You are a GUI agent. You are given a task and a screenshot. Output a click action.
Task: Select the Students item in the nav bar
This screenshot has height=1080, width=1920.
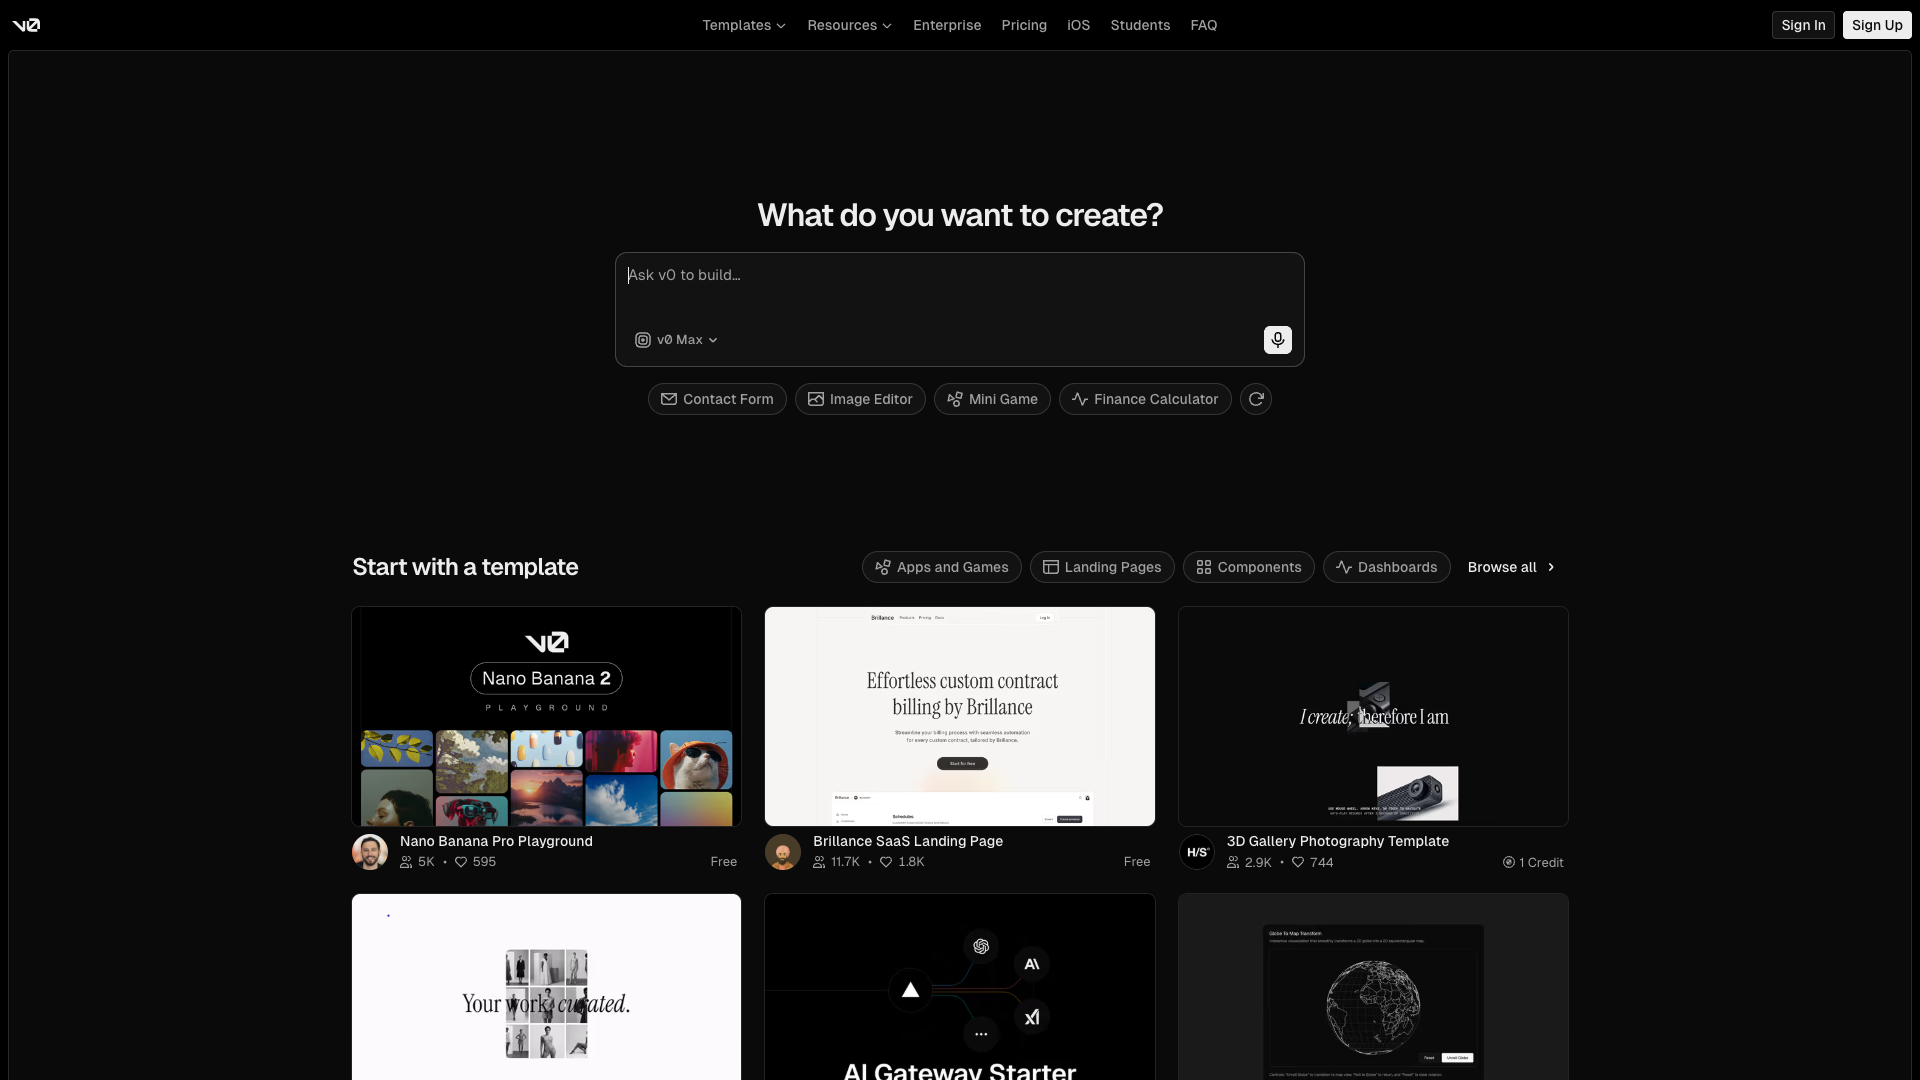point(1140,25)
